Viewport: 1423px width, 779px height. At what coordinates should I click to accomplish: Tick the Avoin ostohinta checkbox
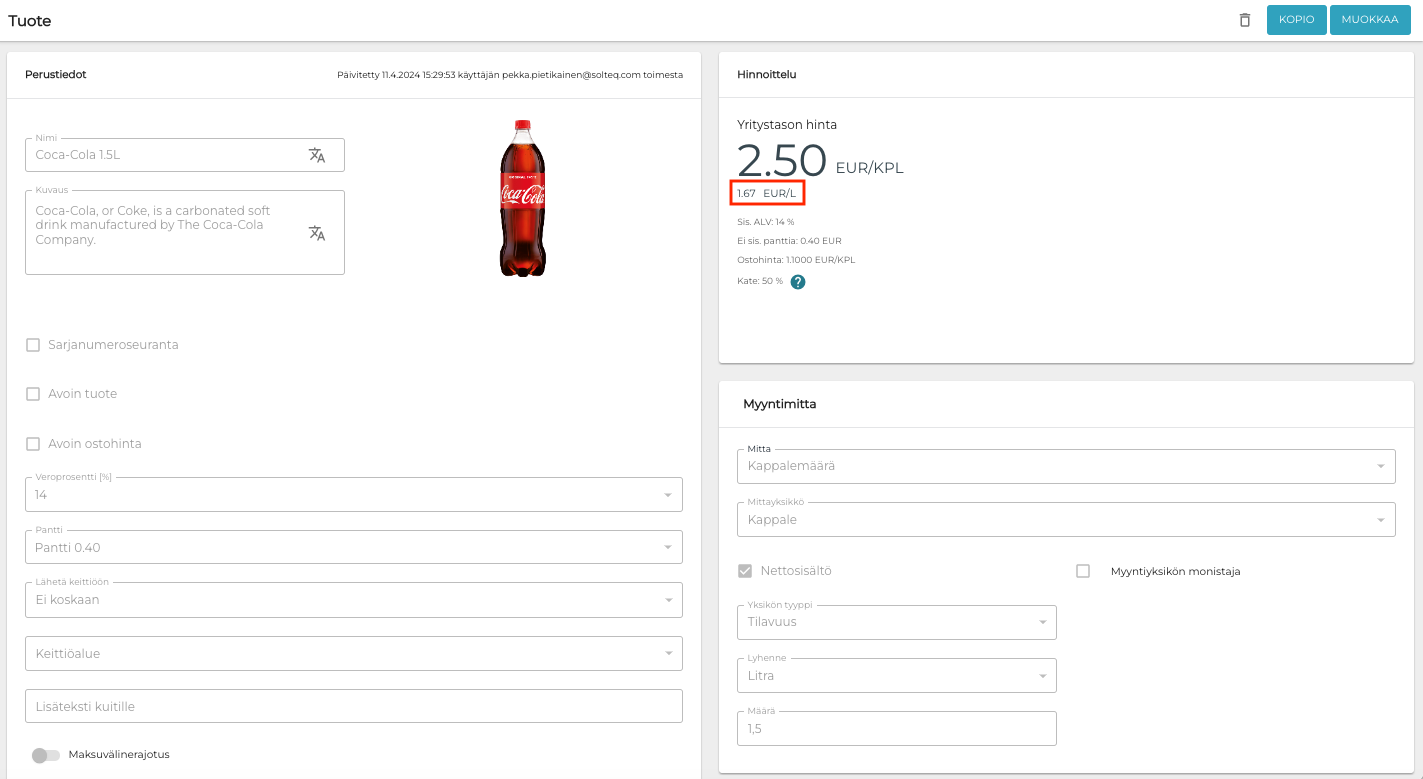pos(33,444)
